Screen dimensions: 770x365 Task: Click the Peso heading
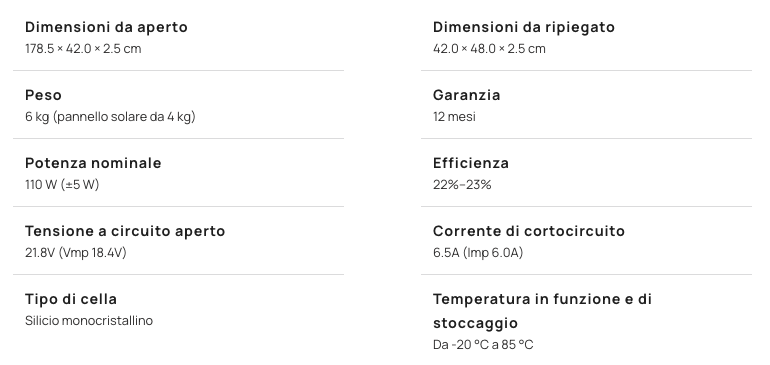pos(43,95)
